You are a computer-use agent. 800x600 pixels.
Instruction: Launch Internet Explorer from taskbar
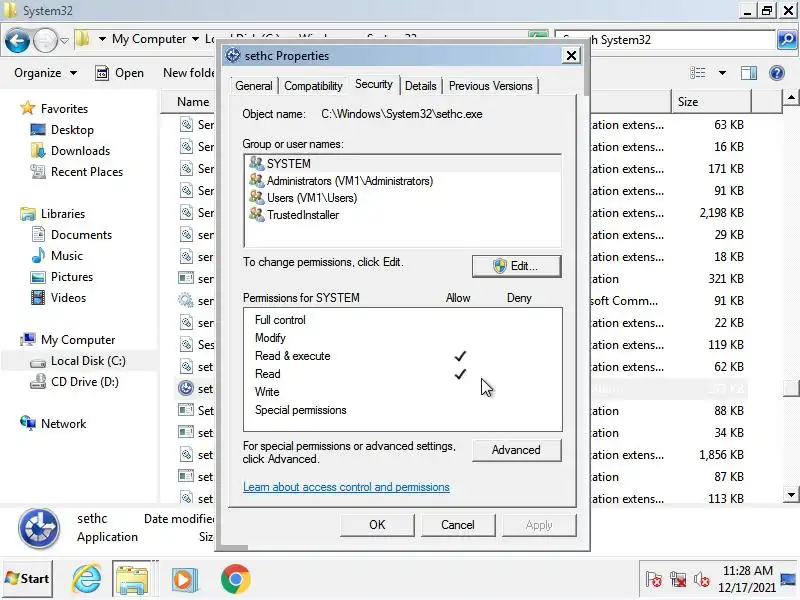click(86, 579)
